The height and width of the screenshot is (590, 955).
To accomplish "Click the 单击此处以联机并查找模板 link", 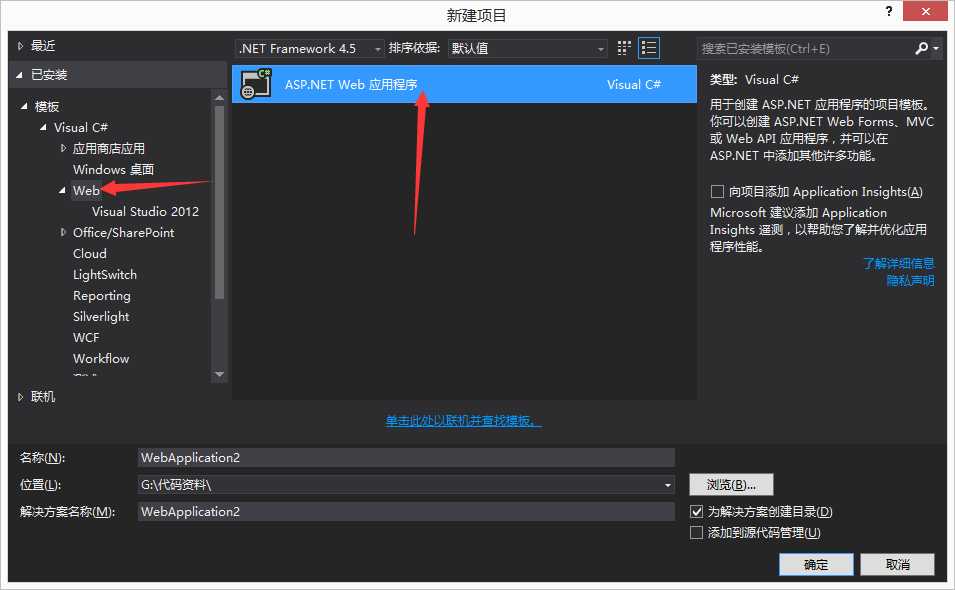I will (x=463, y=421).
